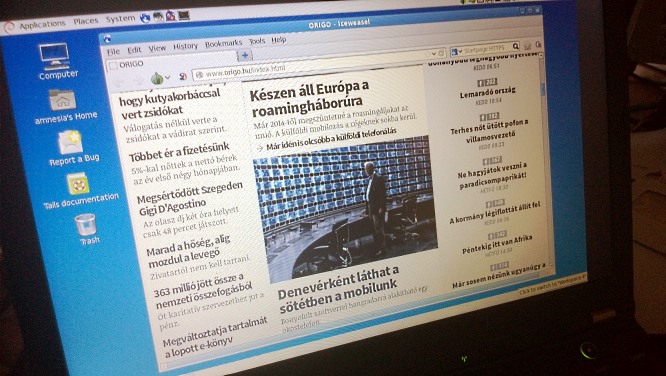Viewport: 666px width, 376px height.
Task: Select the ORIGO browser tab
Action: (x=171, y=62)
